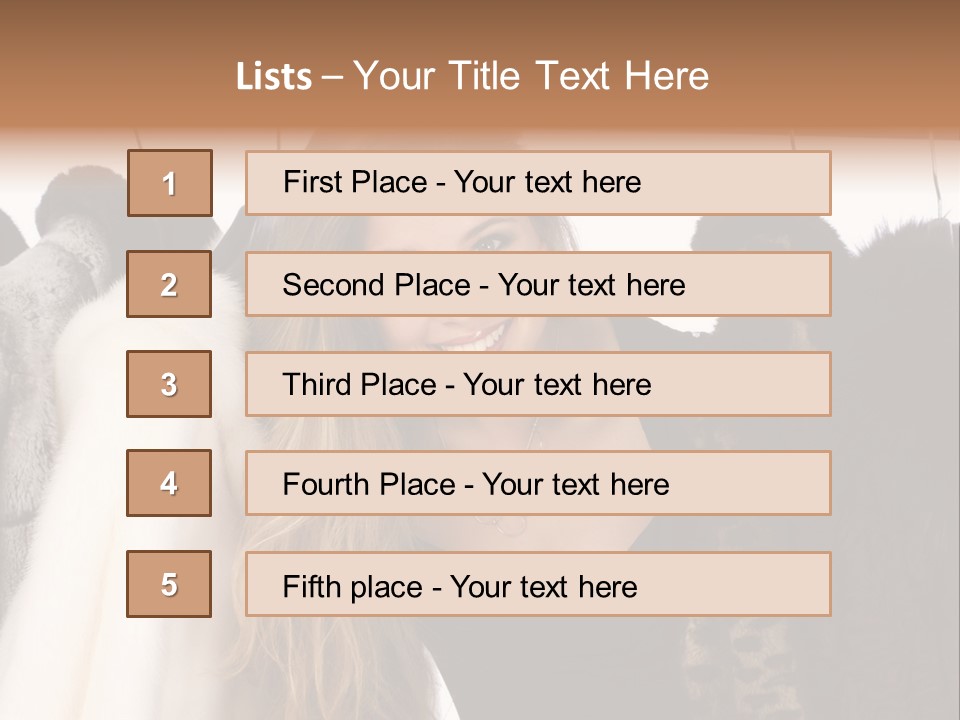
Task: Click the woman's eye in background photo
Action: click(x=493, y=241)
